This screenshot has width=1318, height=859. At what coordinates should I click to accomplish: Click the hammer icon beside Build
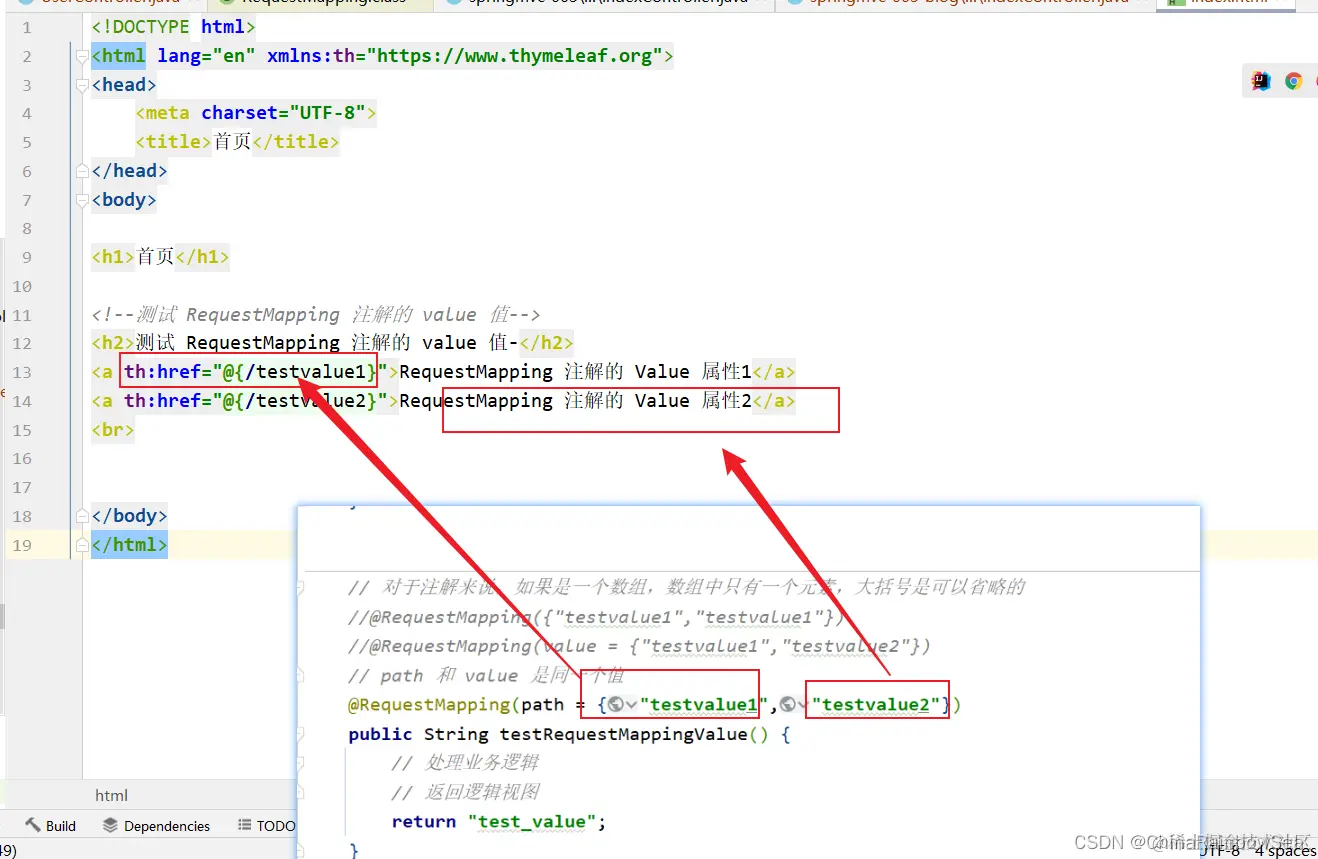coord(33,826)
